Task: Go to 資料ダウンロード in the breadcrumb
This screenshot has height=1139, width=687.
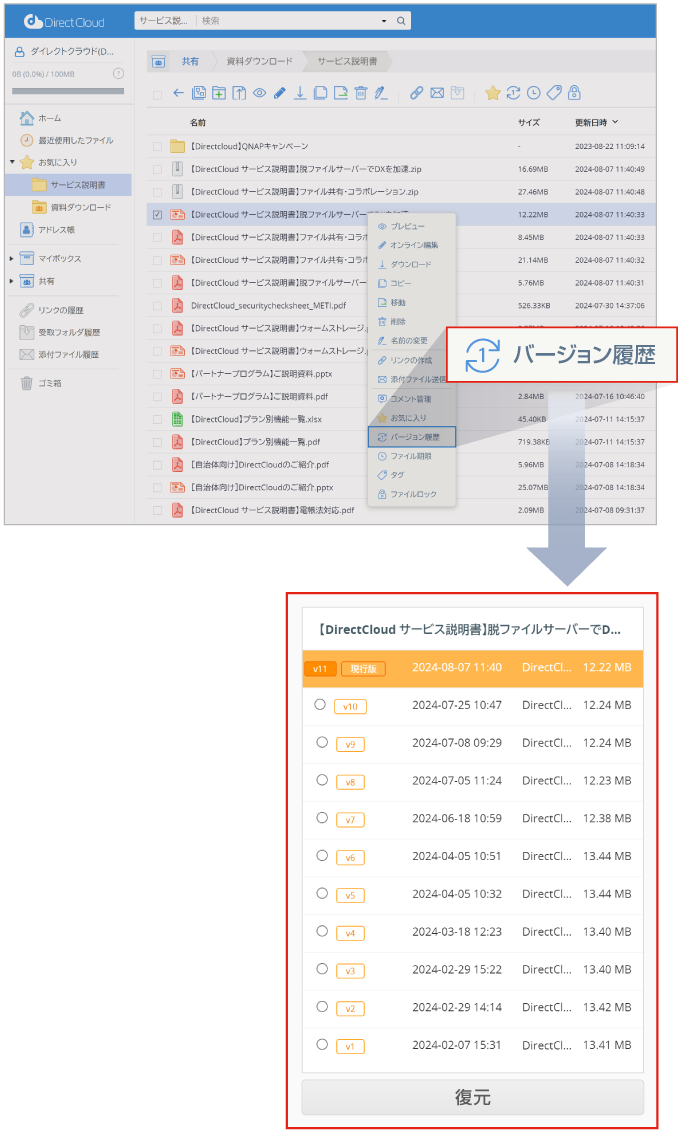Action: click(x=259, y=62)
